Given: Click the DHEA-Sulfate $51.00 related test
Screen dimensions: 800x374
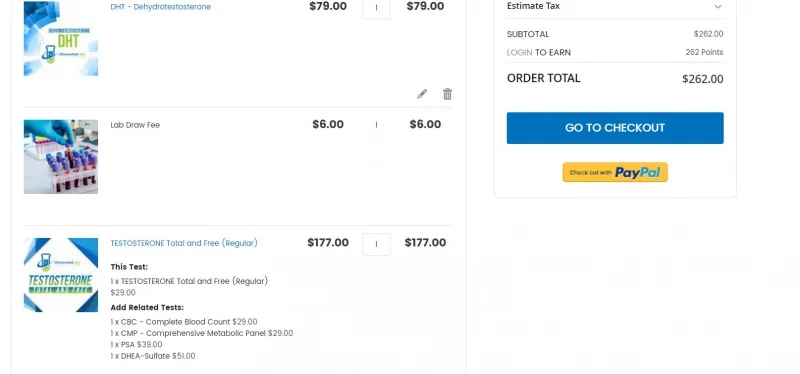Looking at the screenshot, I should click(x=153, y=356).
